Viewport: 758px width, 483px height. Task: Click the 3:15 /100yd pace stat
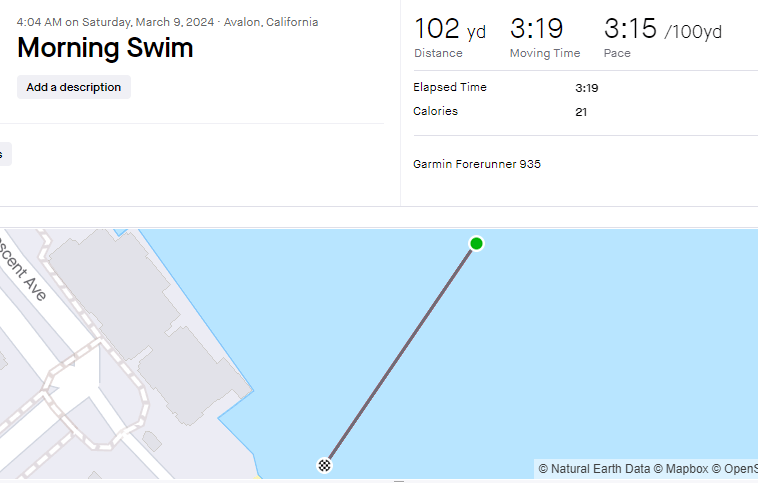pos(662,30)
